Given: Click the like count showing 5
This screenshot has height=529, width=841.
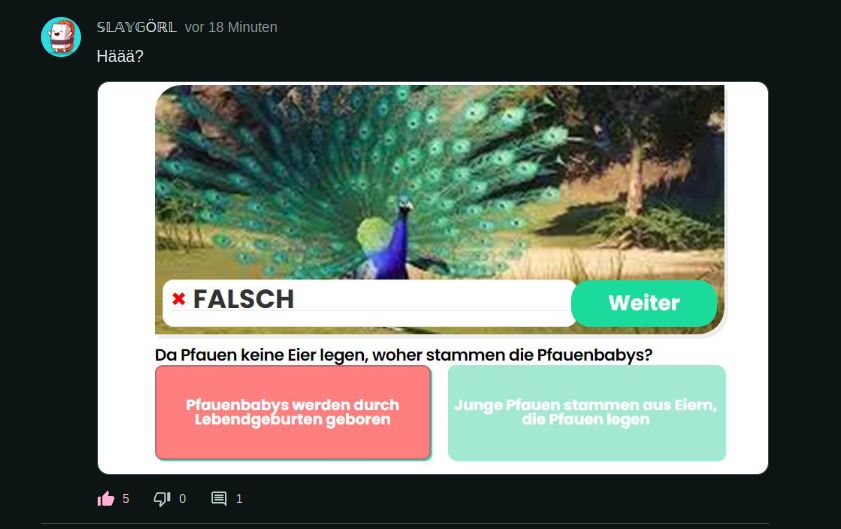Looking at the screenshot, I should click(126, 499).
